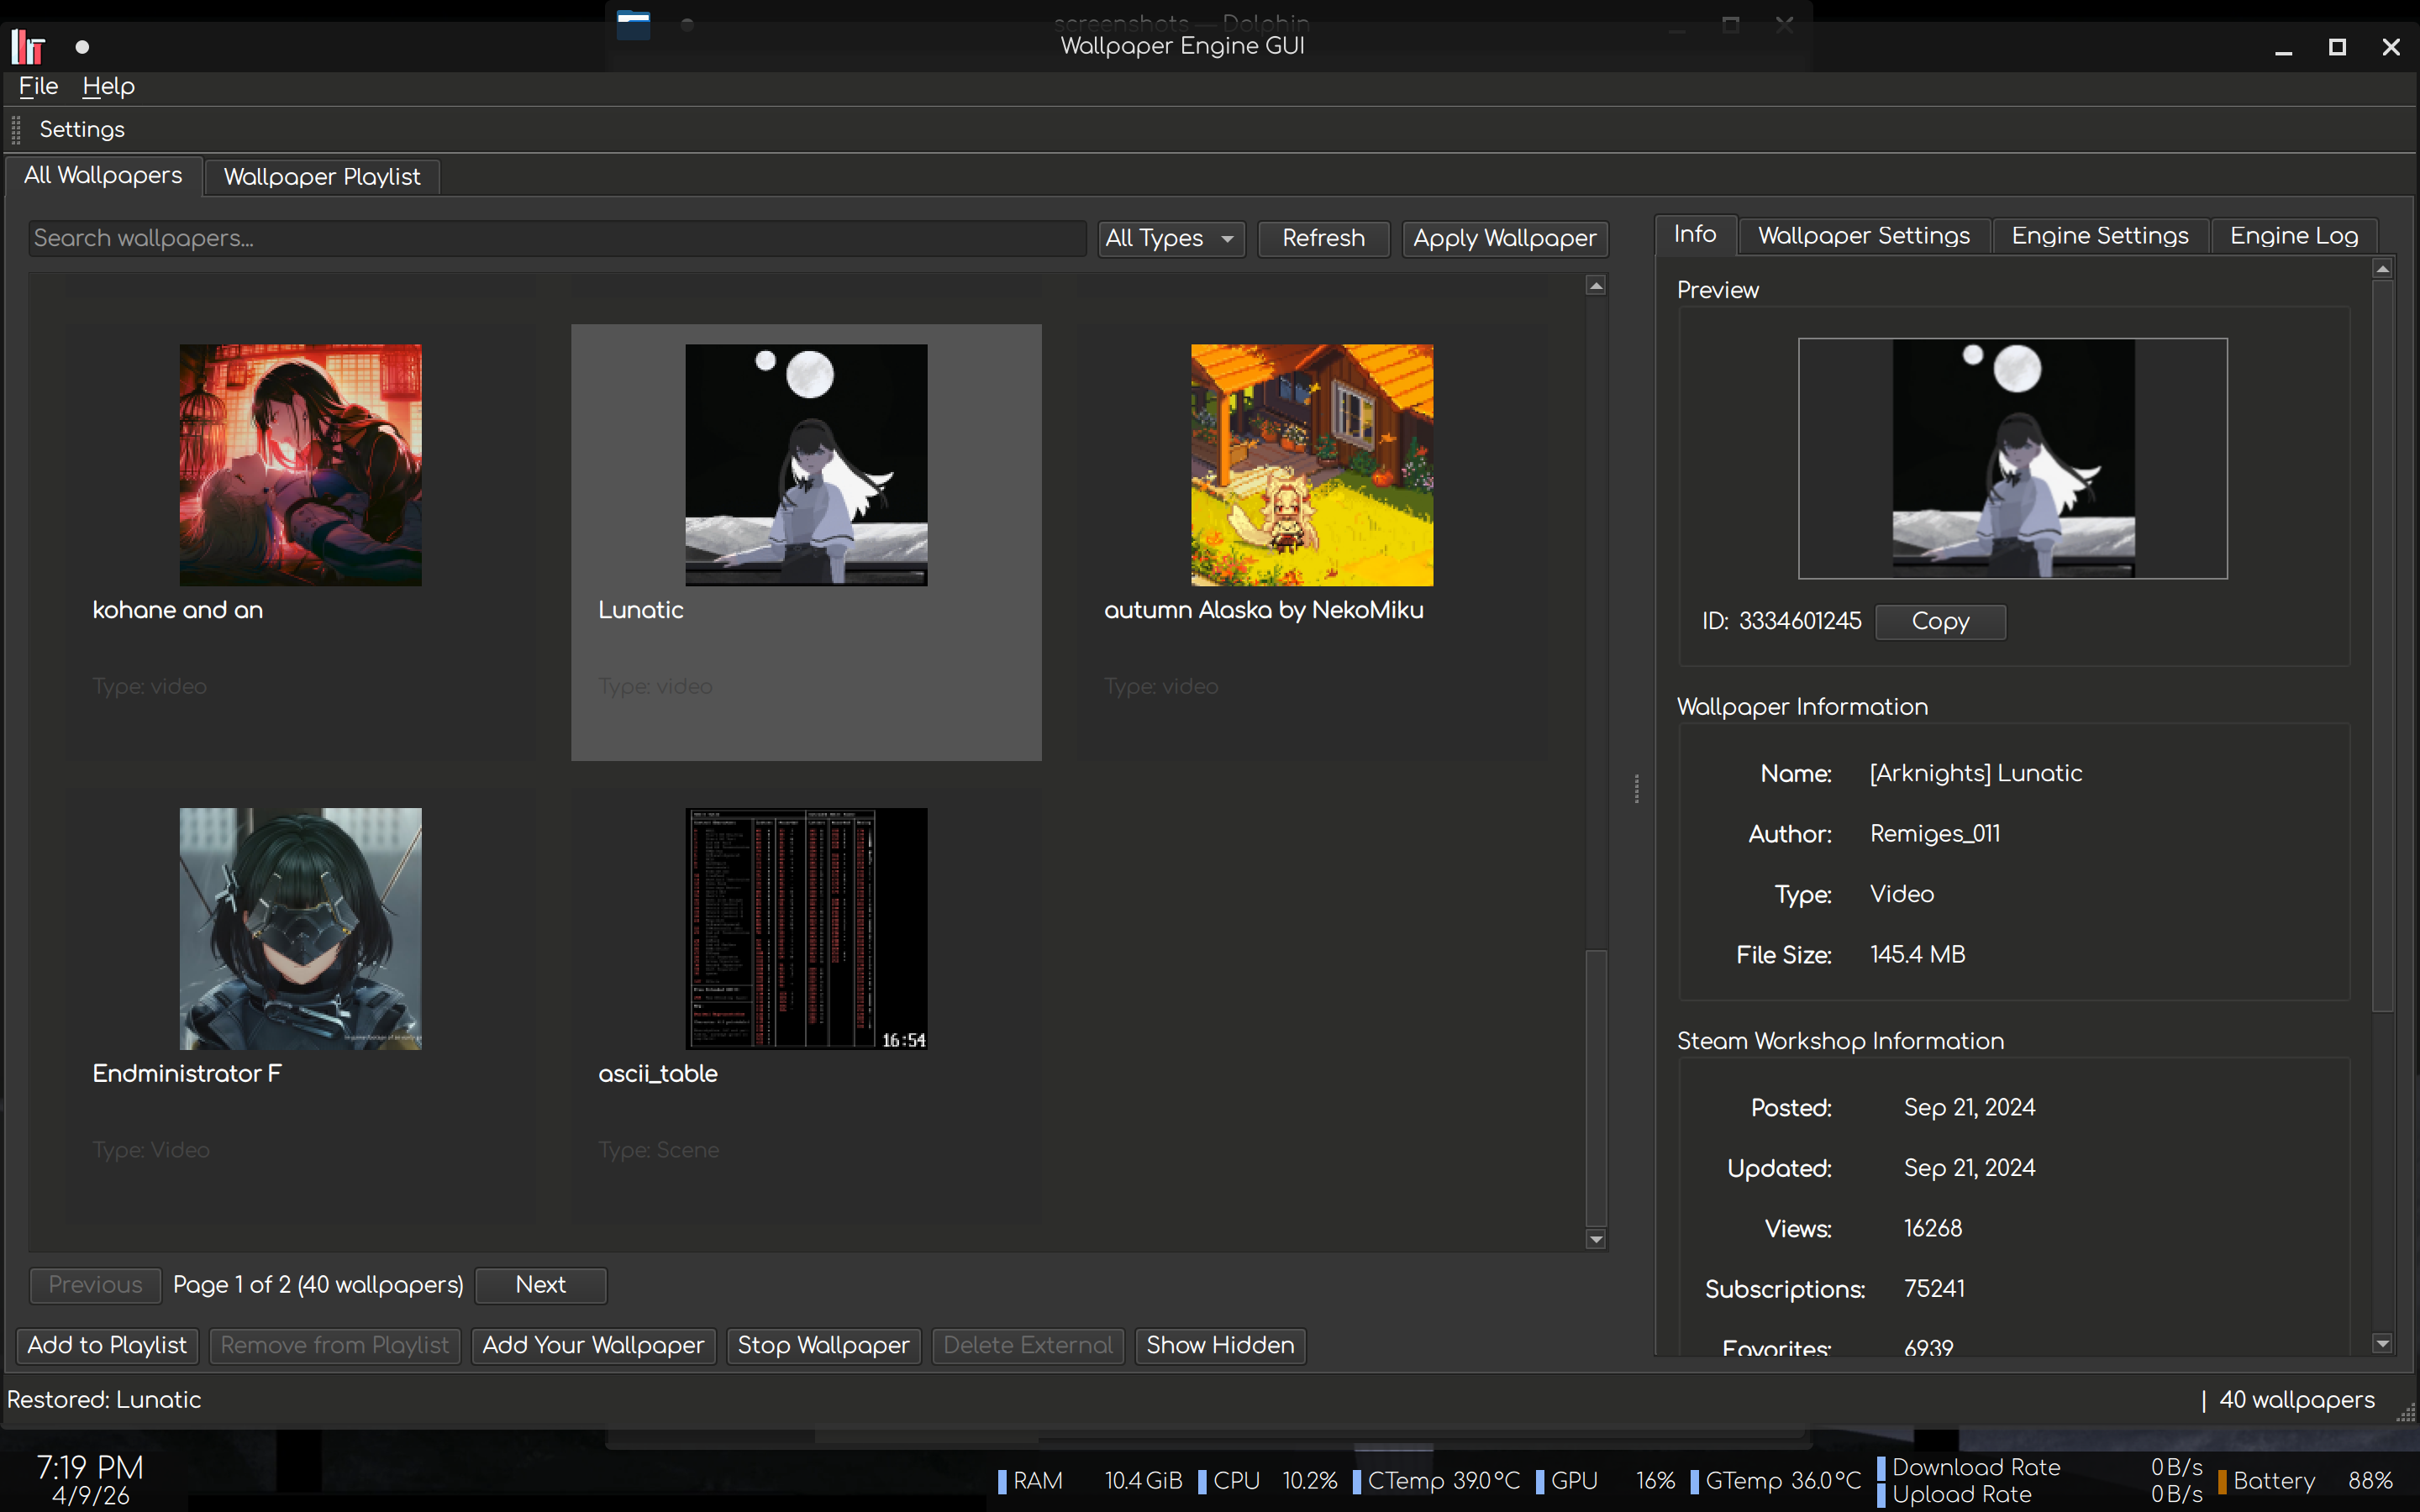Image resolution: width=2420 pixels, height=1512 pixels.
Task: Click the Battery indicator in system panel
Action: [2305, 1480]
